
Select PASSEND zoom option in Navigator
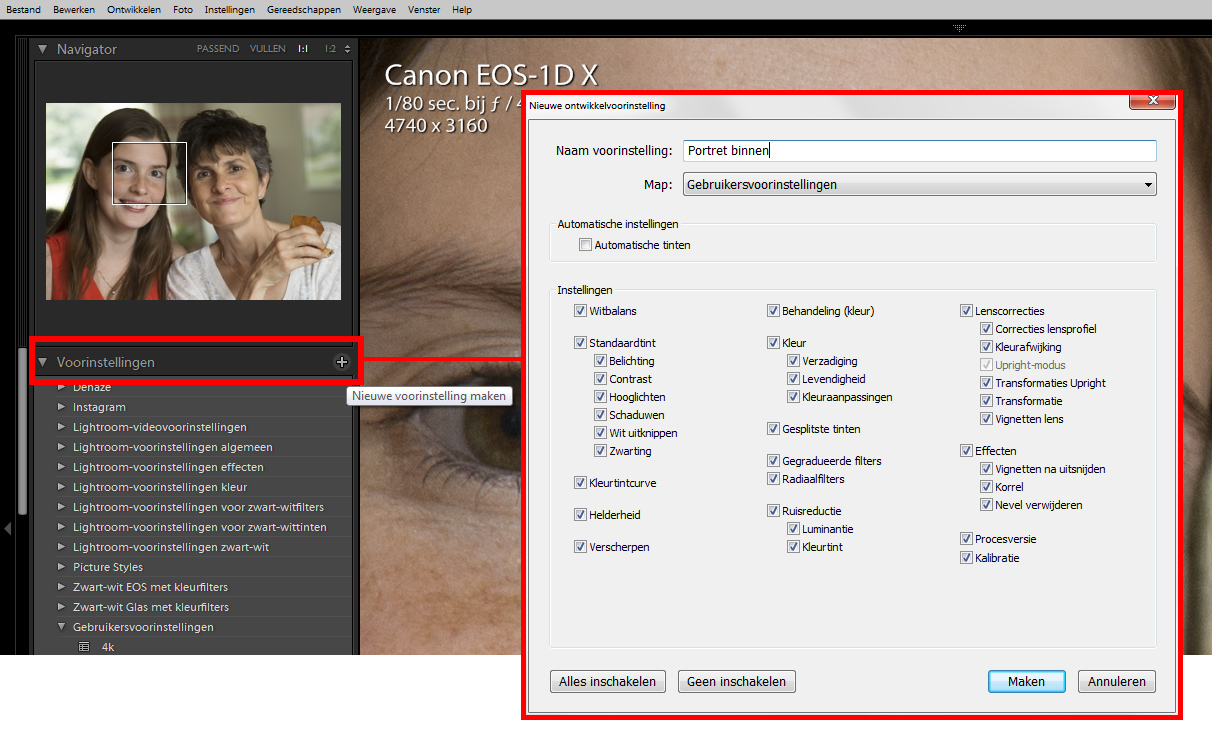[x=217, y=49]
